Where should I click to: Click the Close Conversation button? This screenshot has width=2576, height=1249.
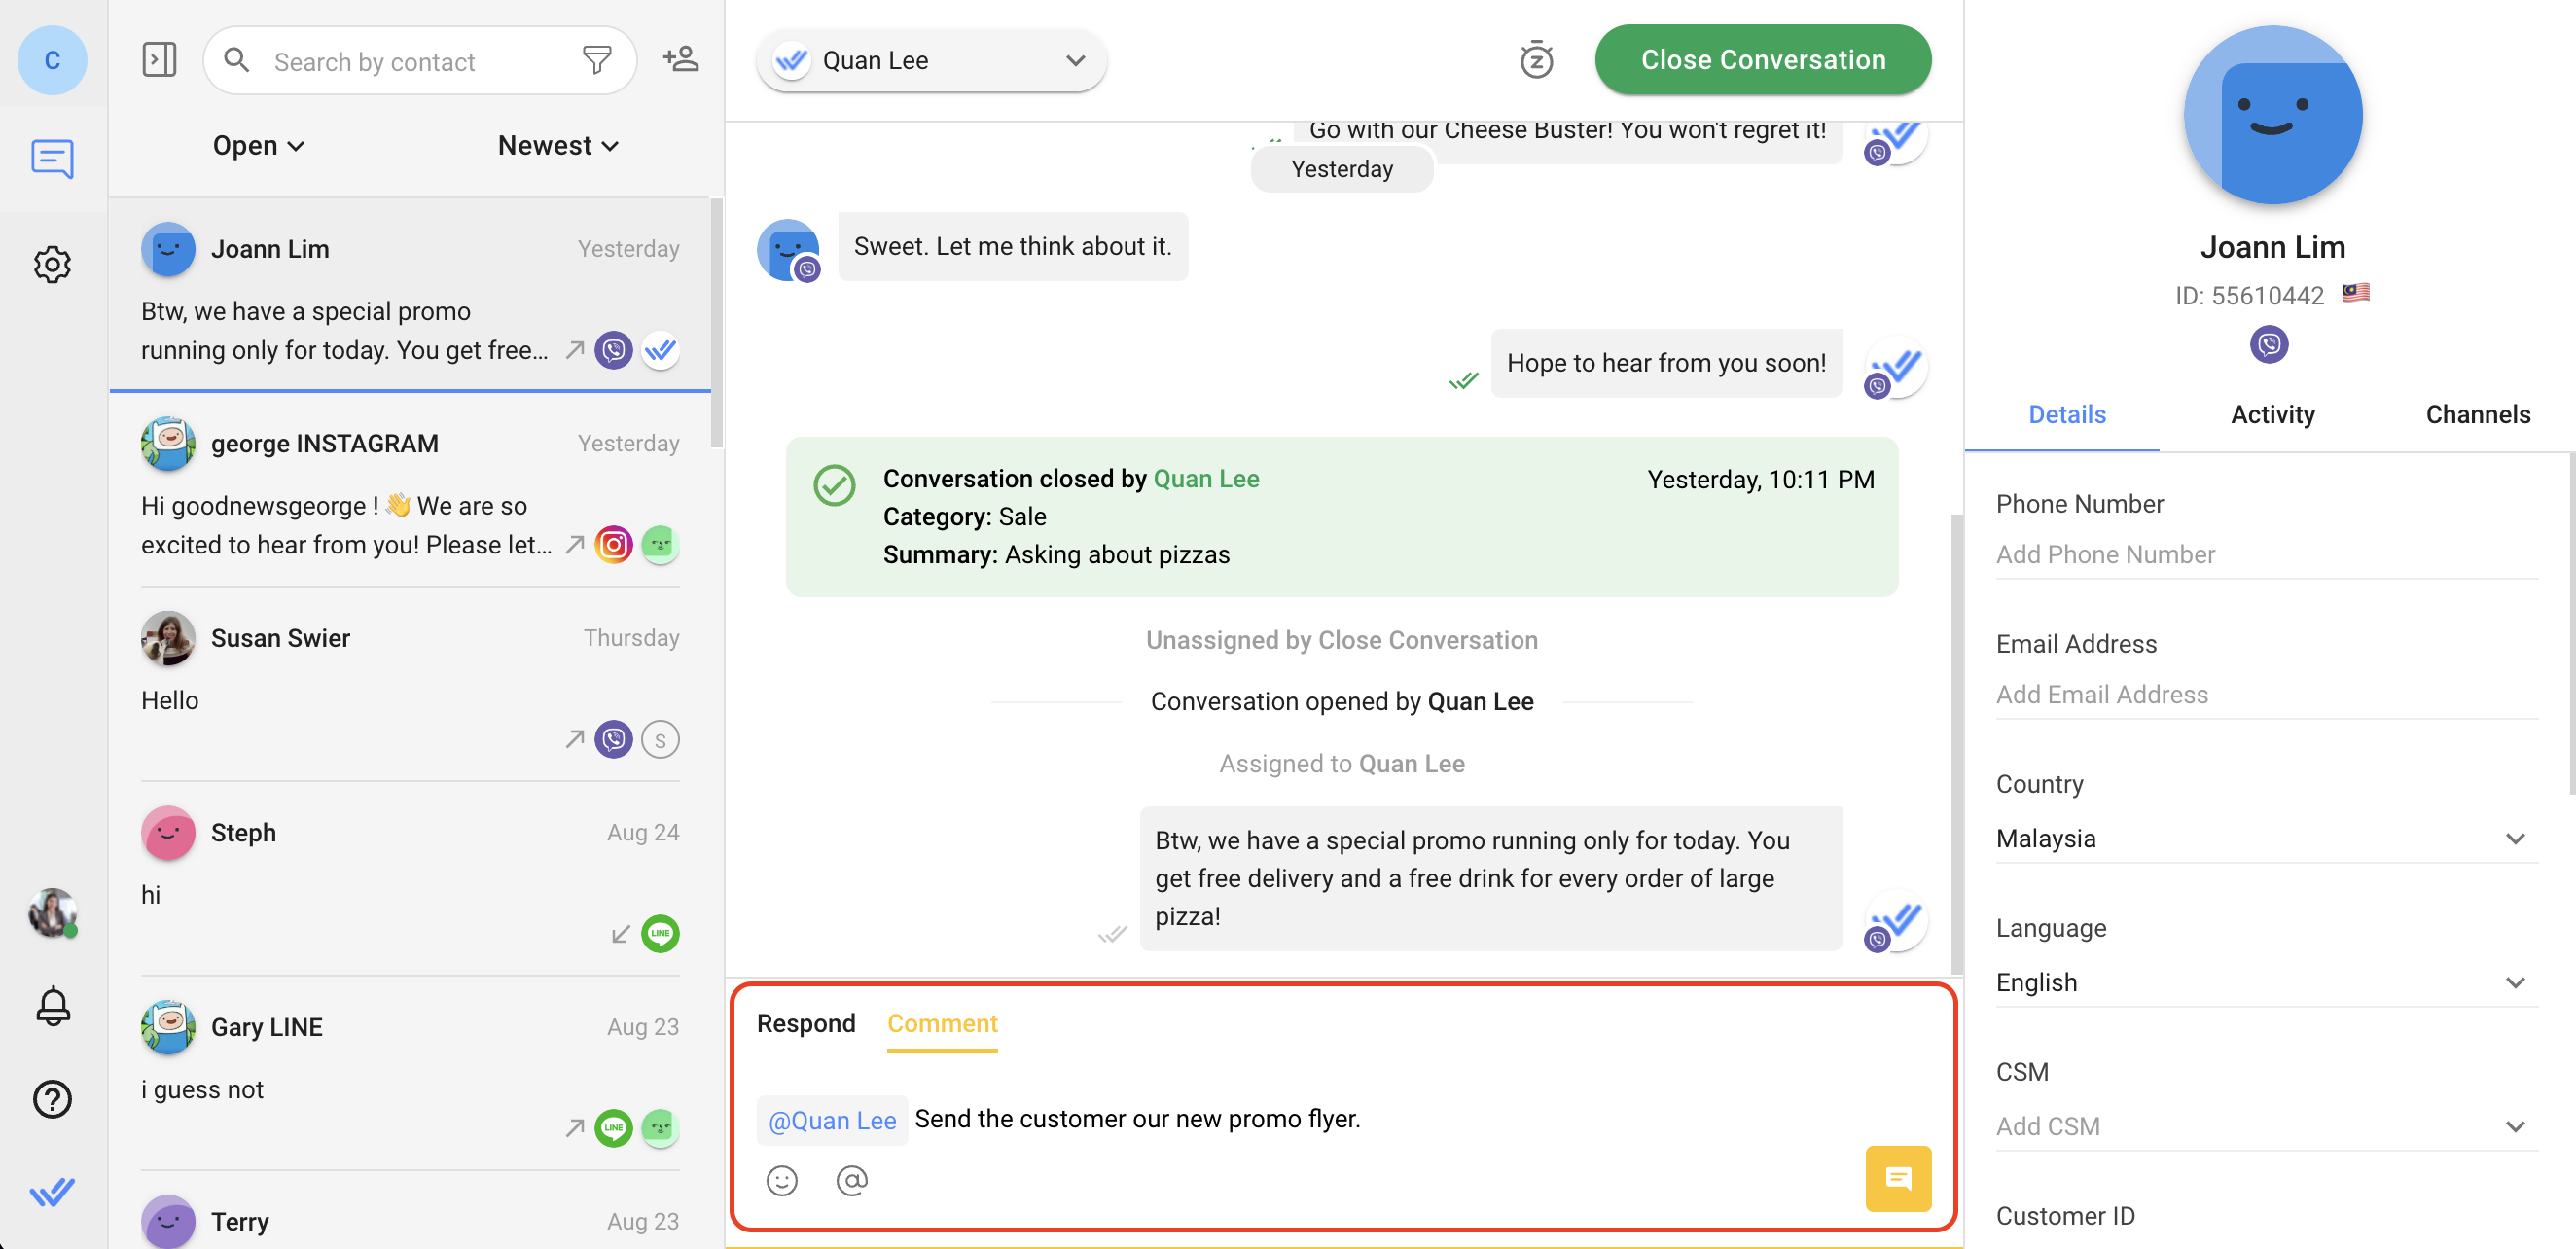point(1762,60)
